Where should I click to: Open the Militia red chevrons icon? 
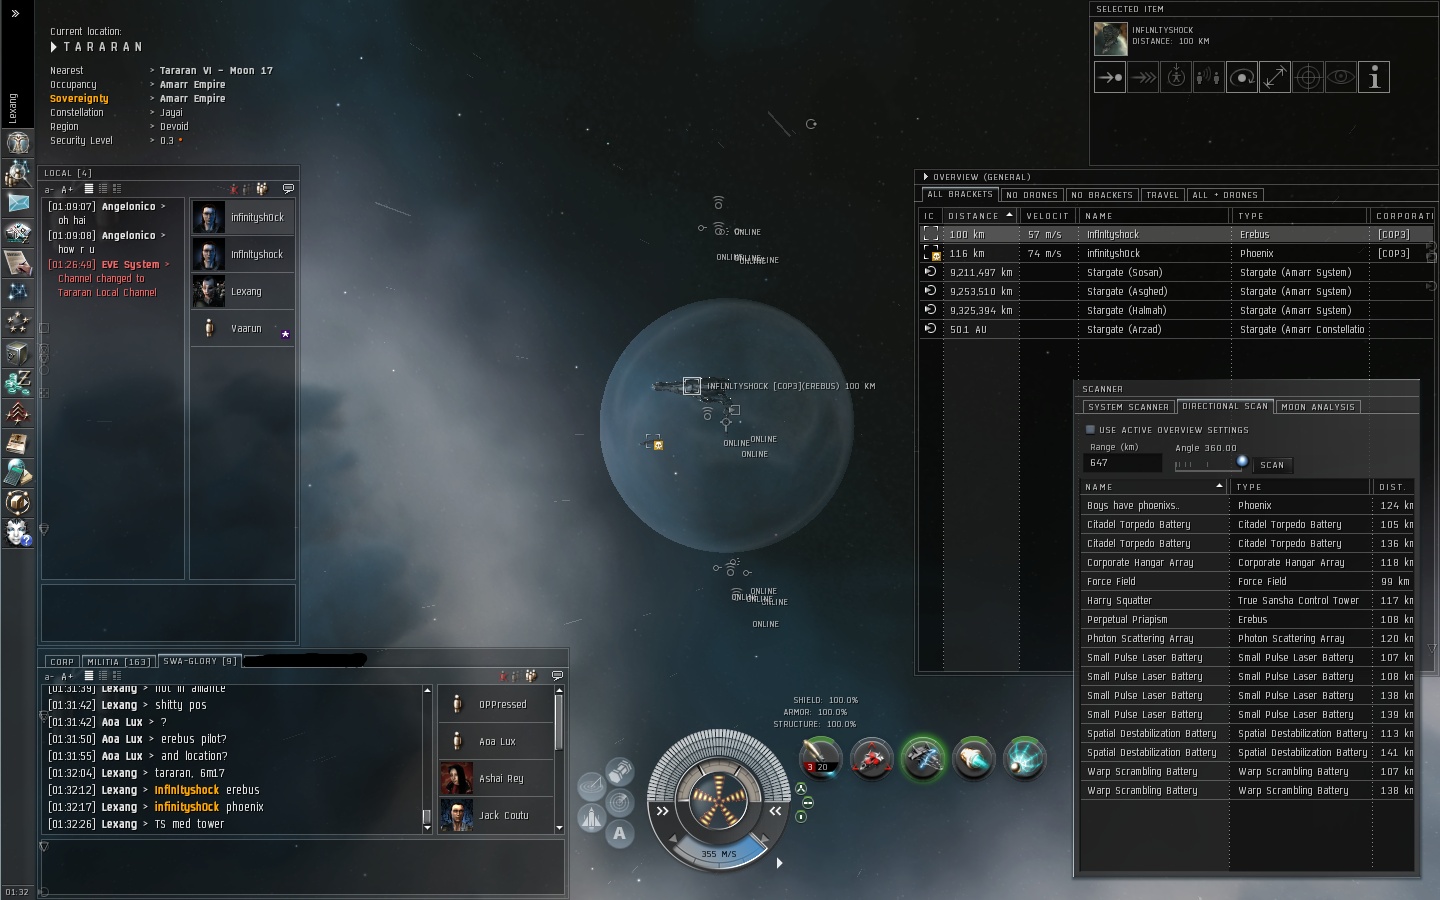(x=18, y=412)
